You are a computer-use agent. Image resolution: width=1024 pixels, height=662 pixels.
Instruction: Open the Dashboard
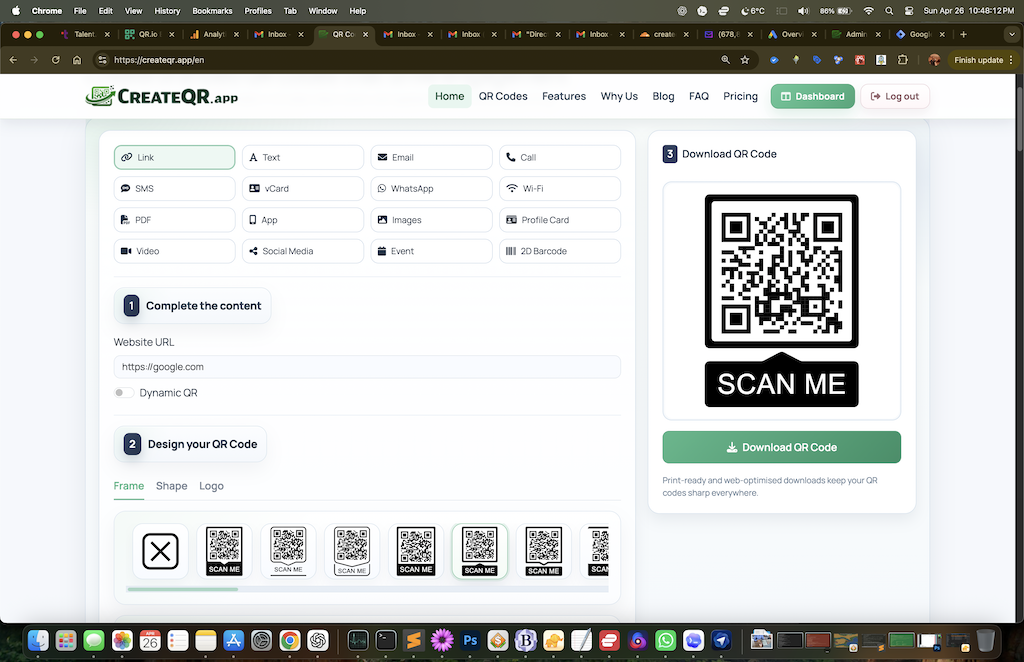(812, 96)
